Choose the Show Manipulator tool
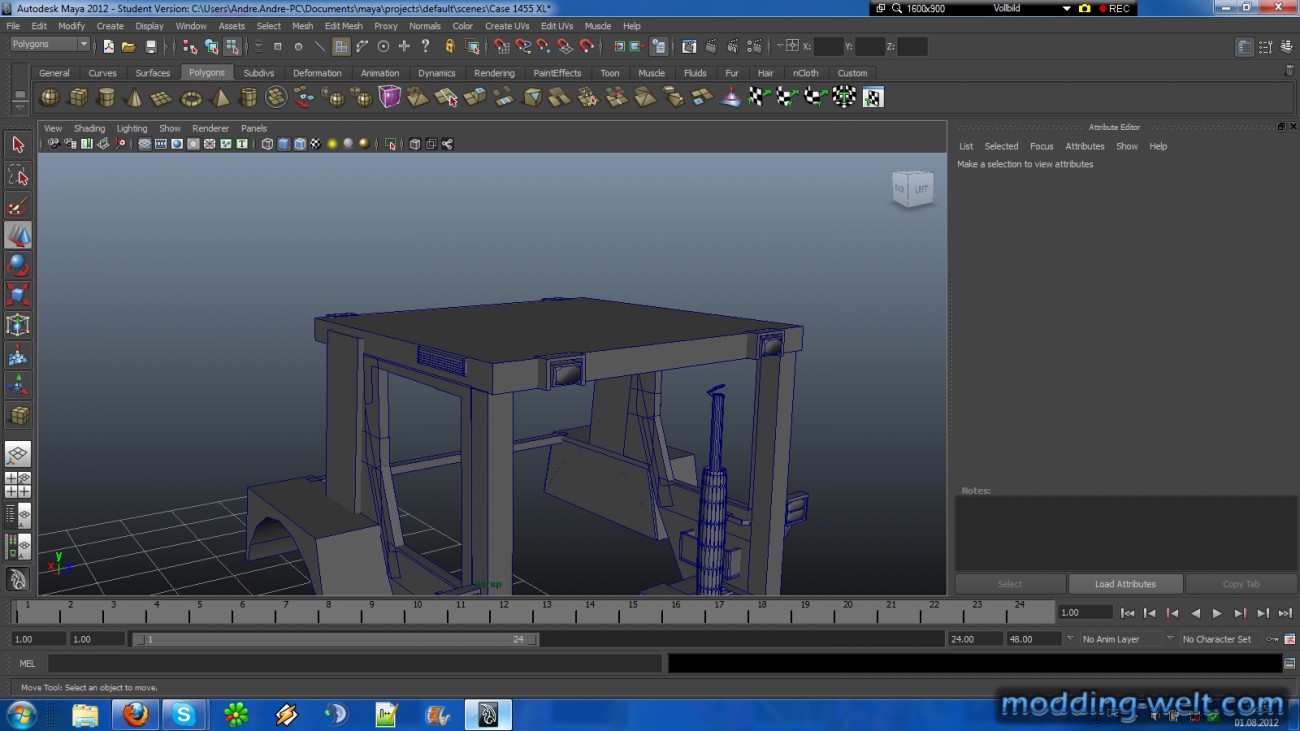This screenshot has width=1300, height=731. click(18, 385)
